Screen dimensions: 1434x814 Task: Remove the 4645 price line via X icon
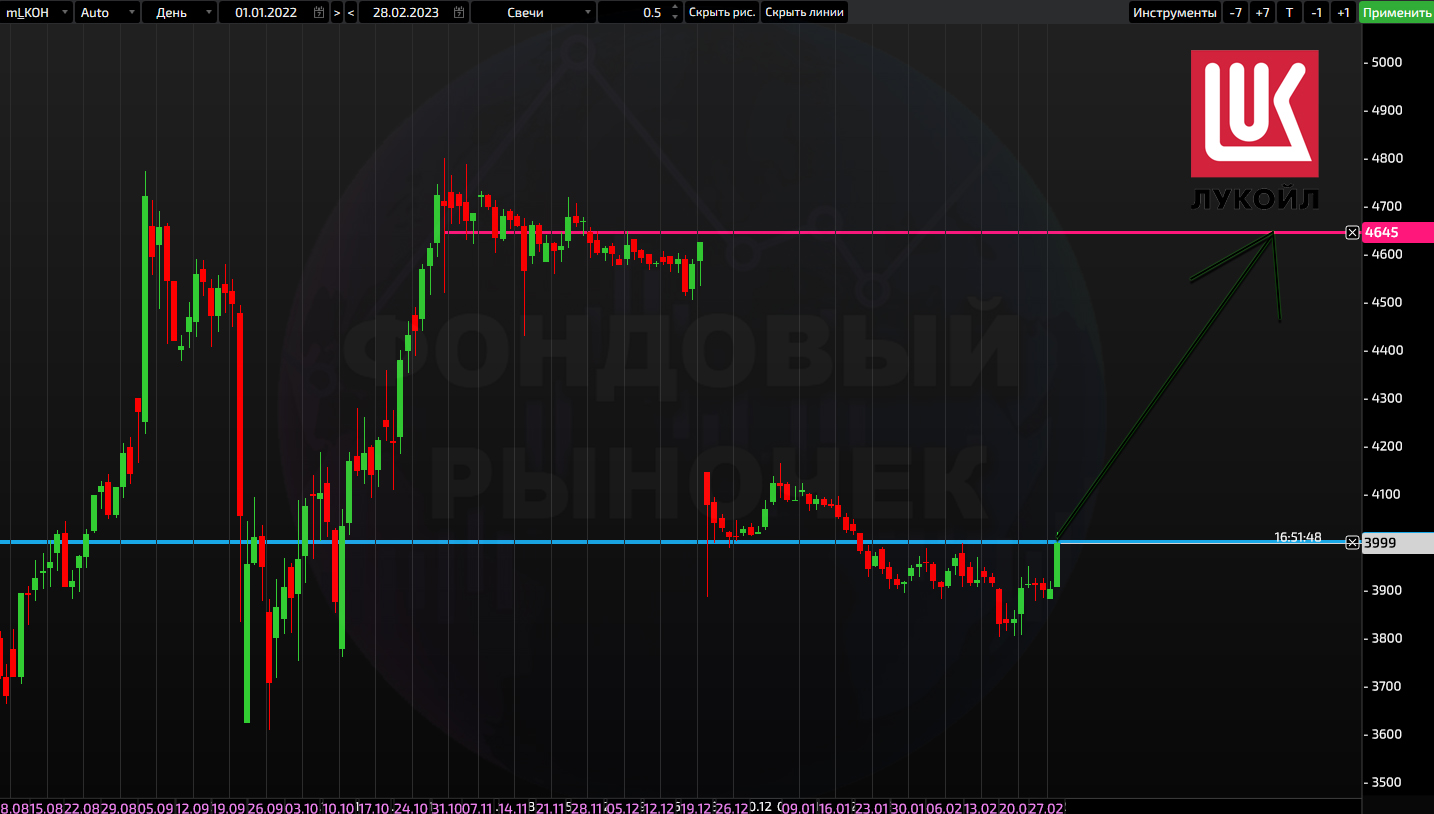[1352, 232]
